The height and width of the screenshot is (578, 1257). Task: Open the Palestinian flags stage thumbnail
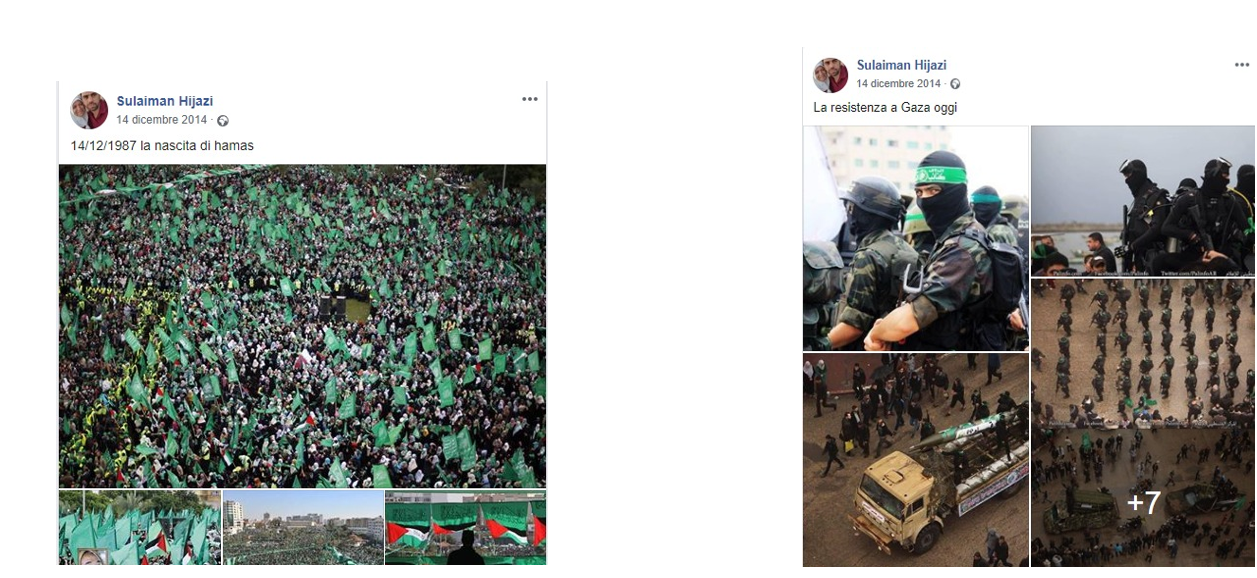[x=465, y=528]
